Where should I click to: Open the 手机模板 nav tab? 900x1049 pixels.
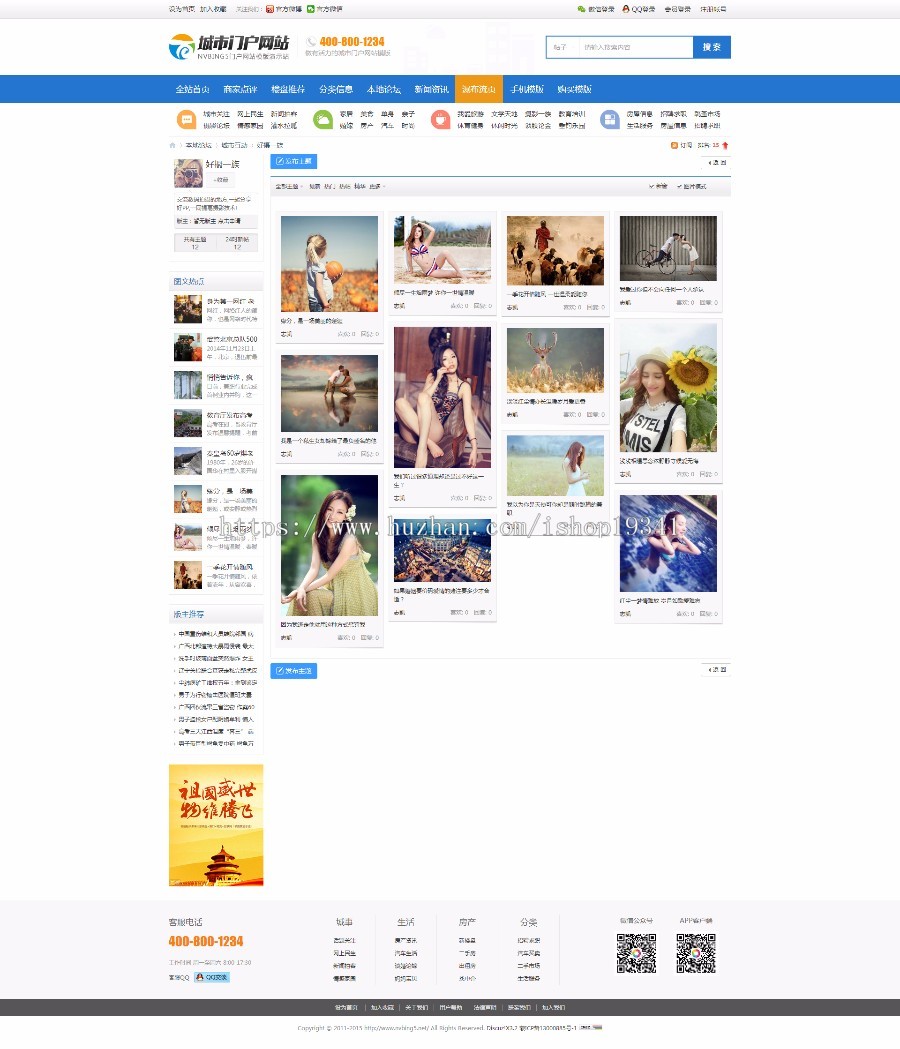(527, 89)
